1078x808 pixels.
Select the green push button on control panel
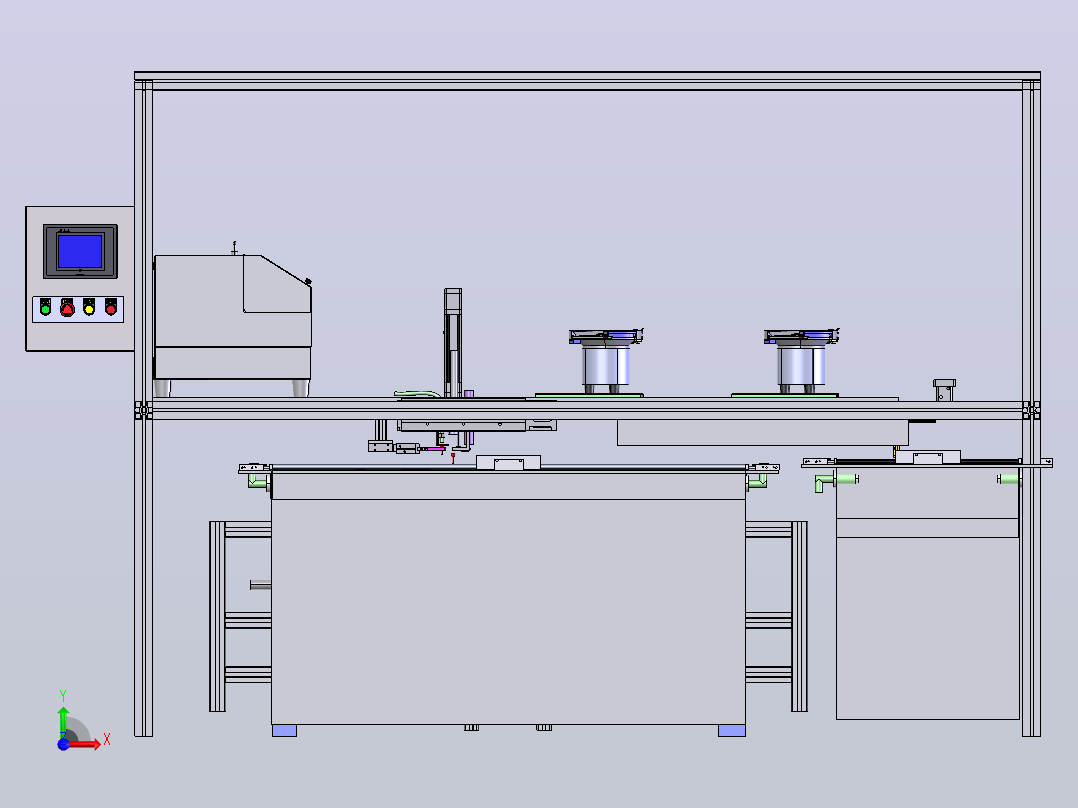(x=45, y=309)
